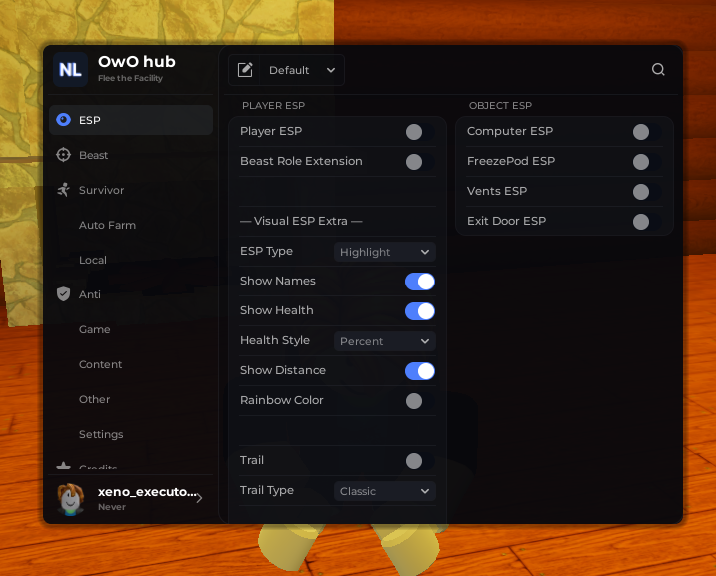This screenshot has width=716, height=576.
Task: Enable Rainbow Color toggle
Action: tap(420, 401)
